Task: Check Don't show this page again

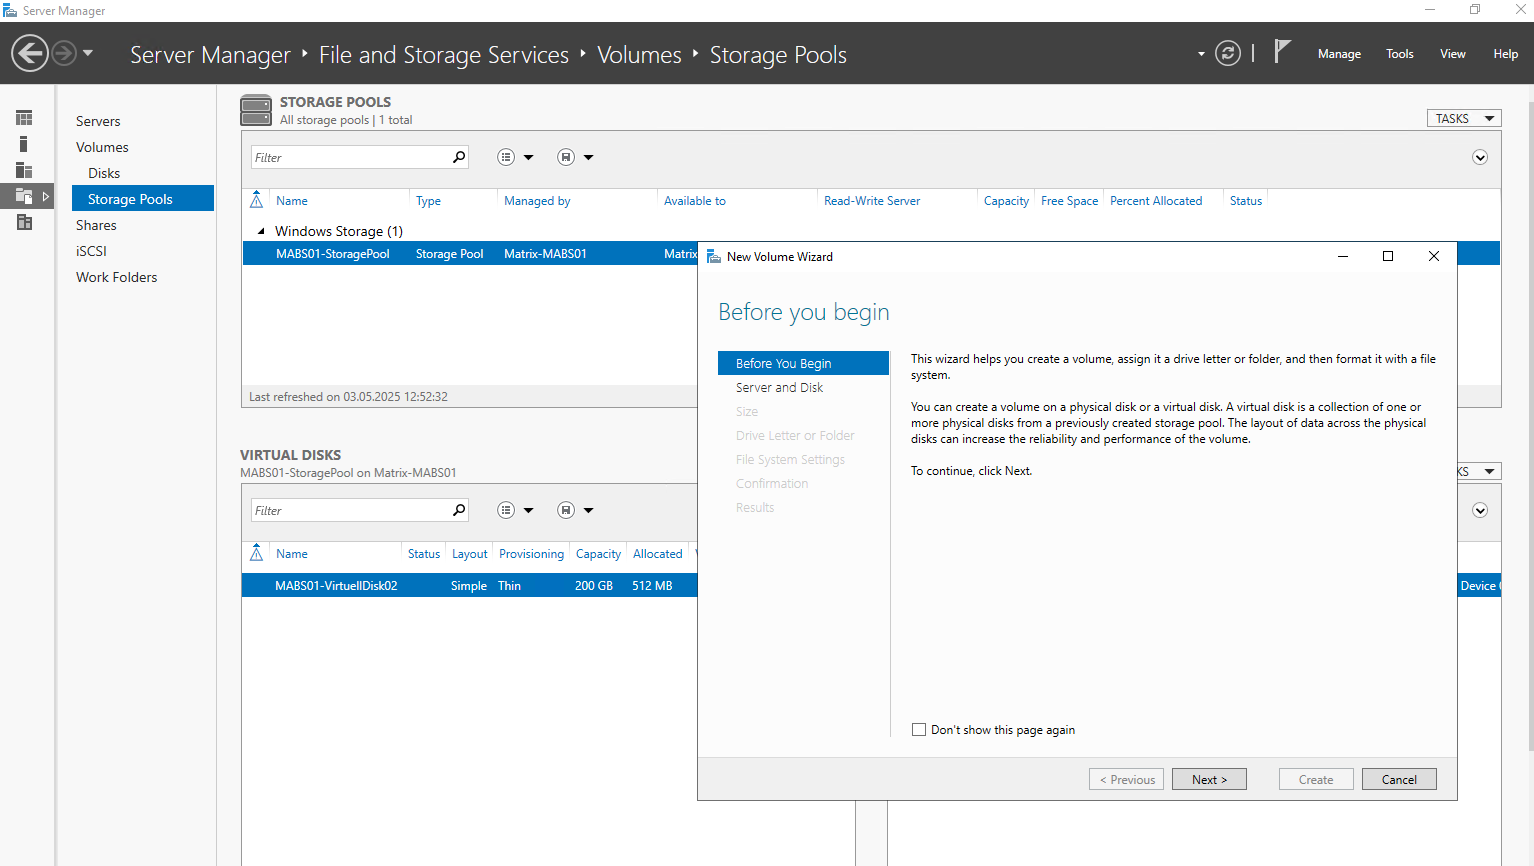Action: click(919, 730)
